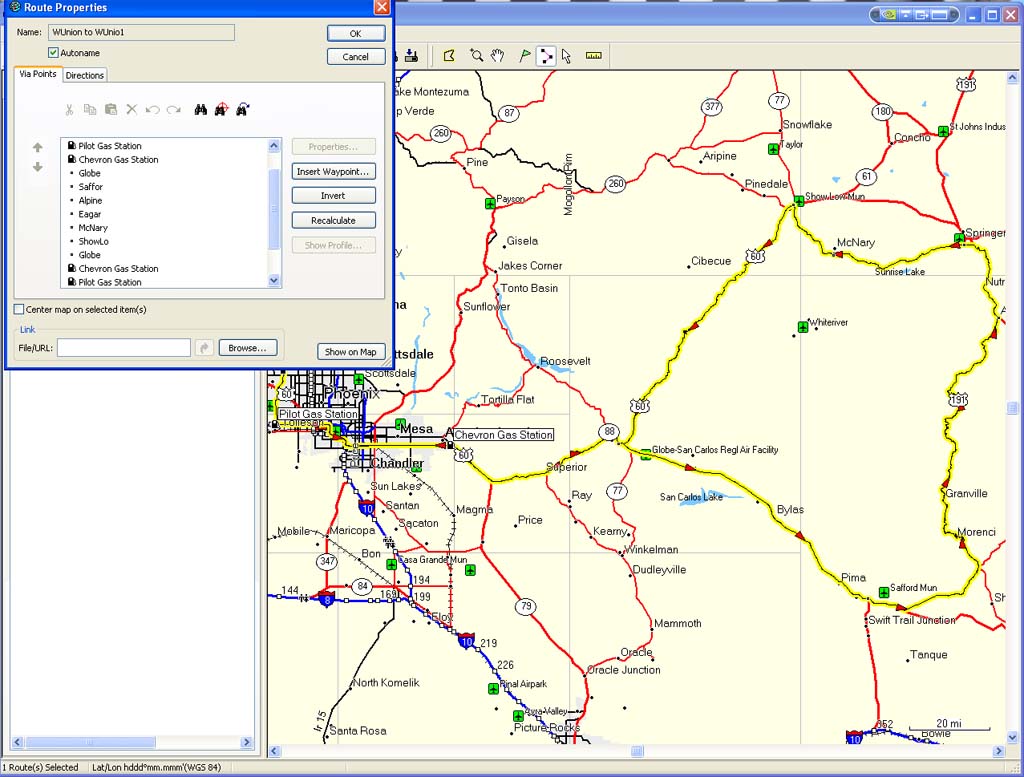Move the selected via point up with the up arrow
The height and width of the screenshot is (777, 1024).
pyautogui.click(x=38, y=148)
